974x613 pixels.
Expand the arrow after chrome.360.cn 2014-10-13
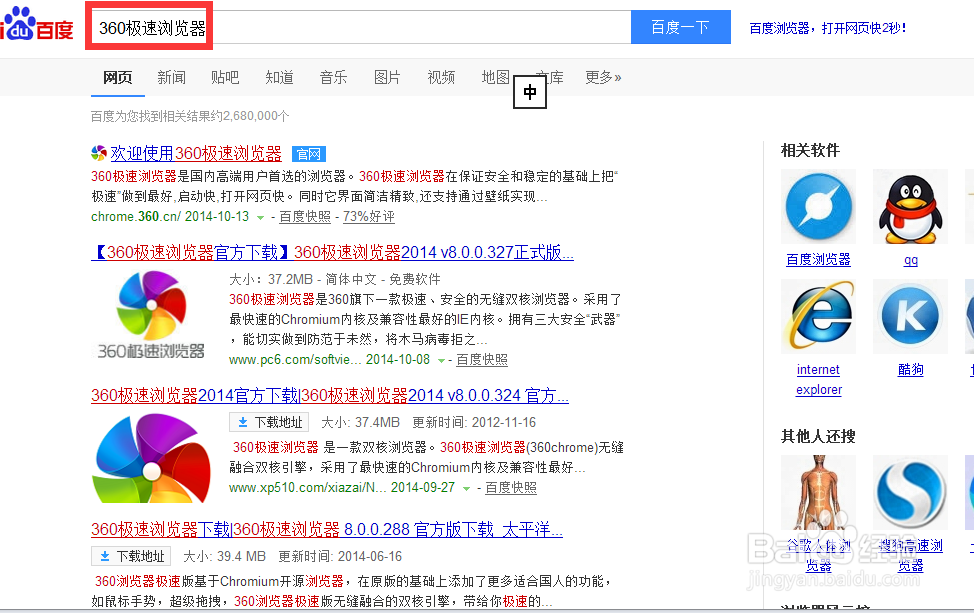pos(260,217)
